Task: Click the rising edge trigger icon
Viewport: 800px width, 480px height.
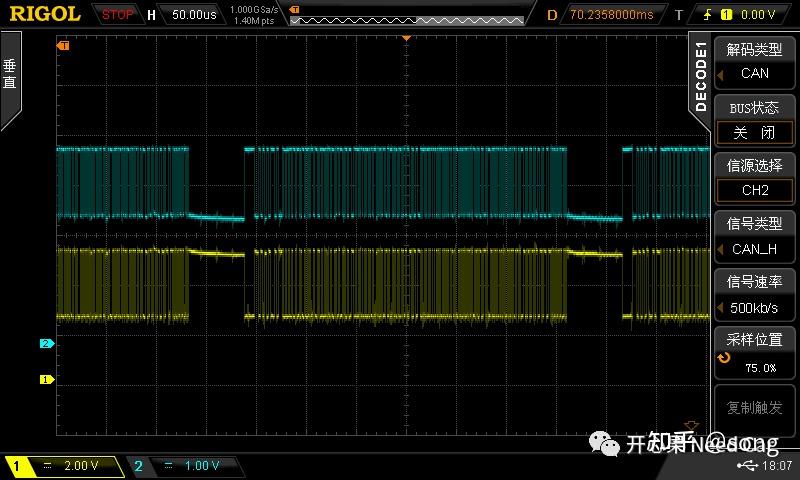Action: click(710, 14)
